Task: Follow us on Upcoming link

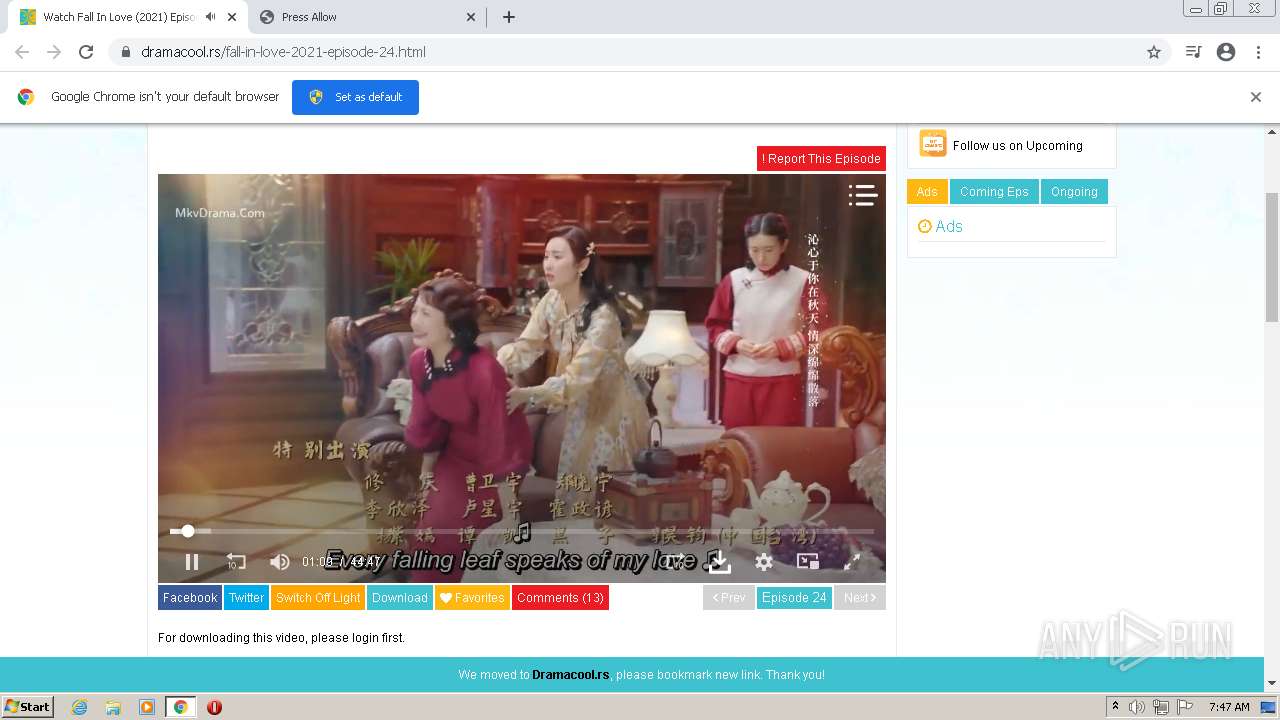Action: point(1017,145)
